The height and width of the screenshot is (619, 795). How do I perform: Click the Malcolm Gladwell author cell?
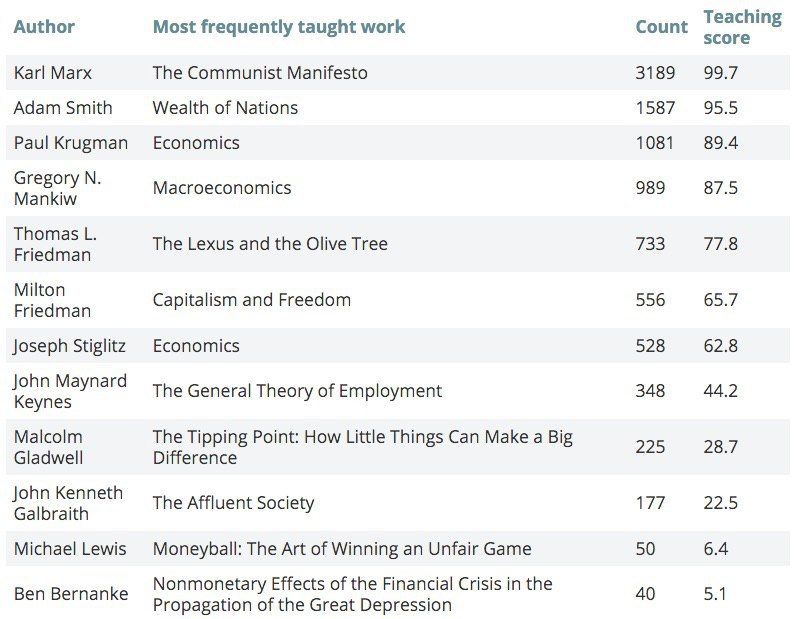(x=49, y=447)
